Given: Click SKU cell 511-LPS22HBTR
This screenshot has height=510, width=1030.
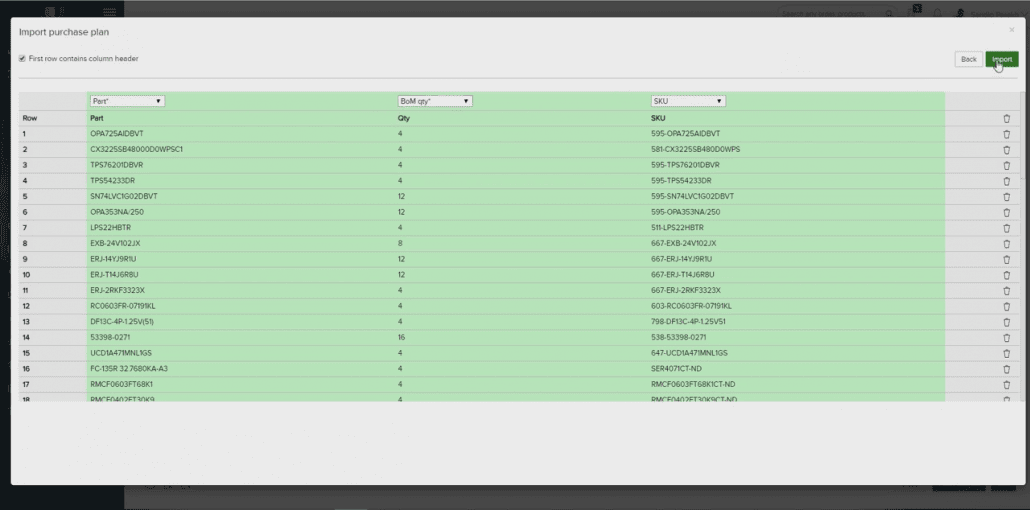Looking at the screenshot, I should [x=677, y=227].
